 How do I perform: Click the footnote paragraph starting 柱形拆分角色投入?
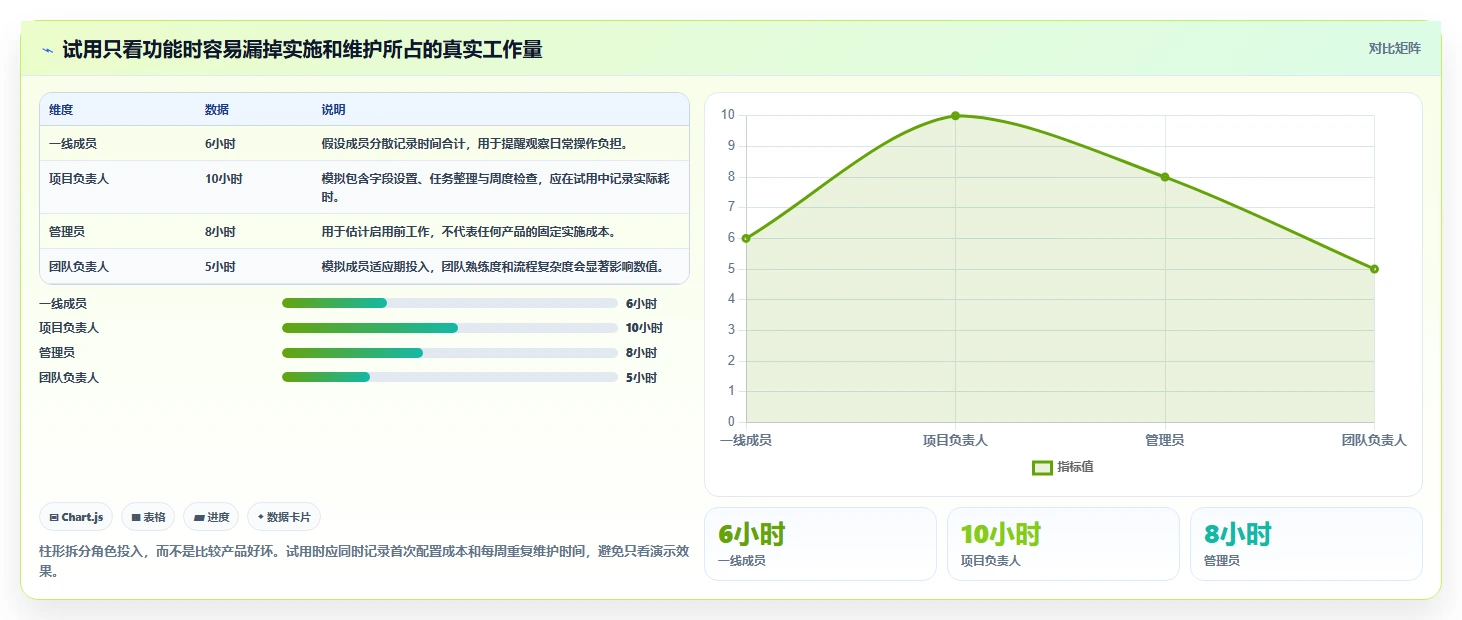click(364, 561)
